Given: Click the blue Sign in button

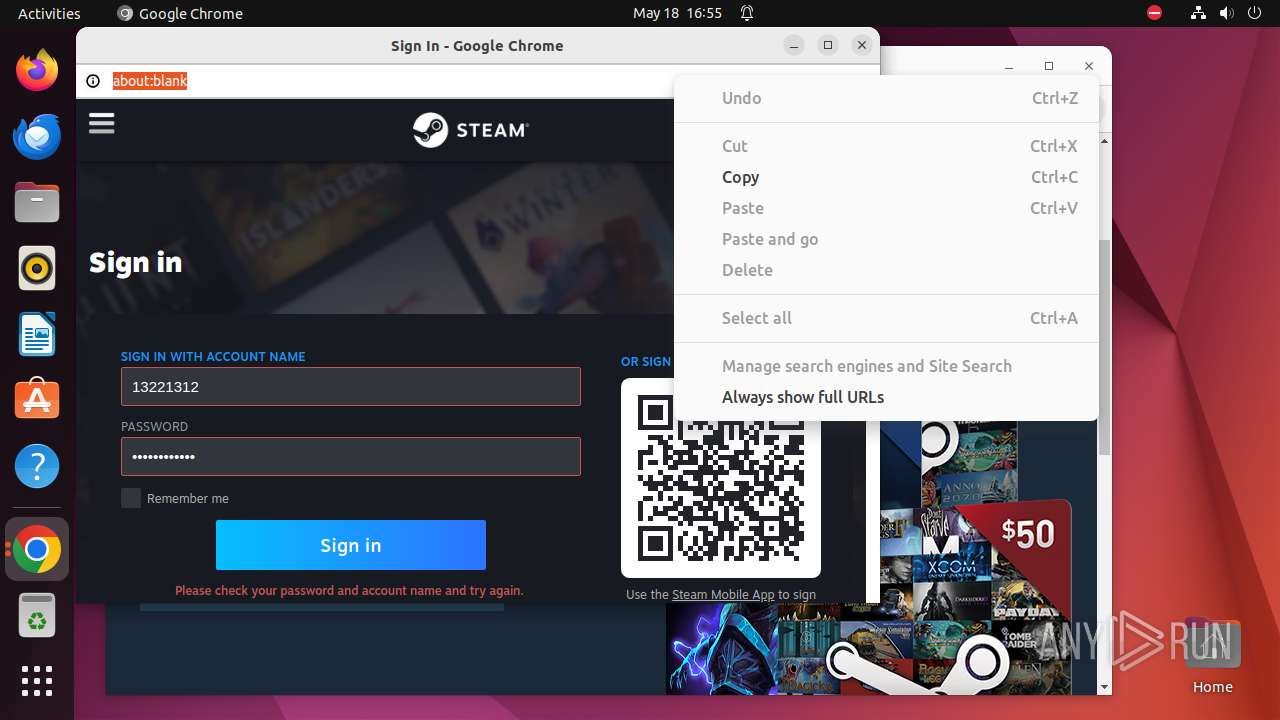Looking at the screenshot, I should click(351, 545).
